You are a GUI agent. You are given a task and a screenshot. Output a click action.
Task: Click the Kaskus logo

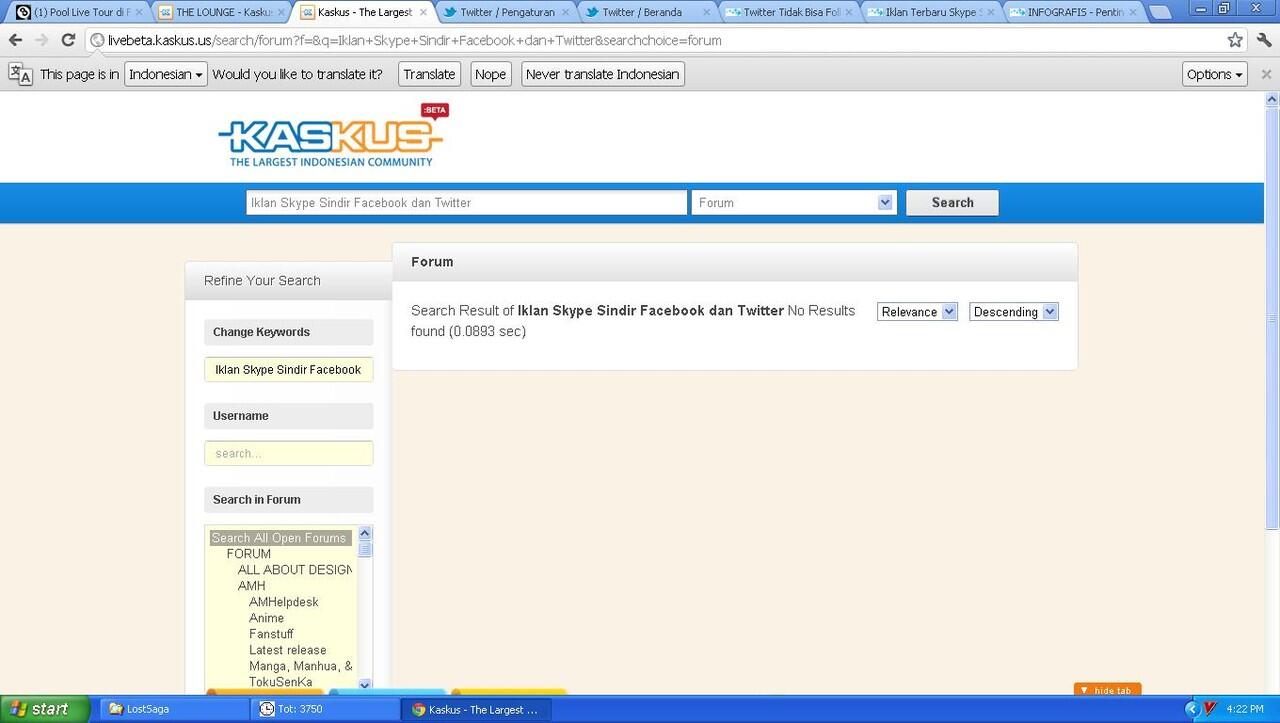[332, 136]
